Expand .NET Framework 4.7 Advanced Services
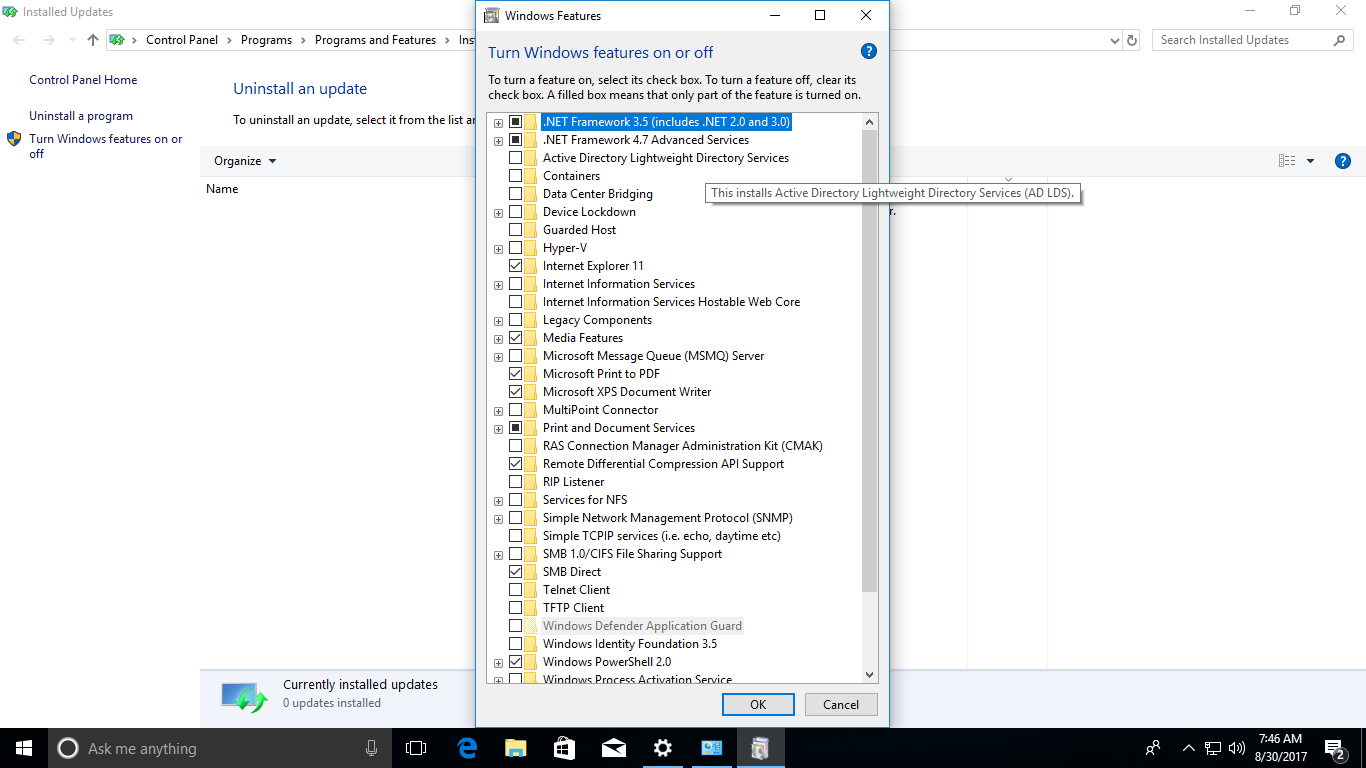Image resolution: width=1366 pixels, height=768 pixels. (x=498, y=141)
